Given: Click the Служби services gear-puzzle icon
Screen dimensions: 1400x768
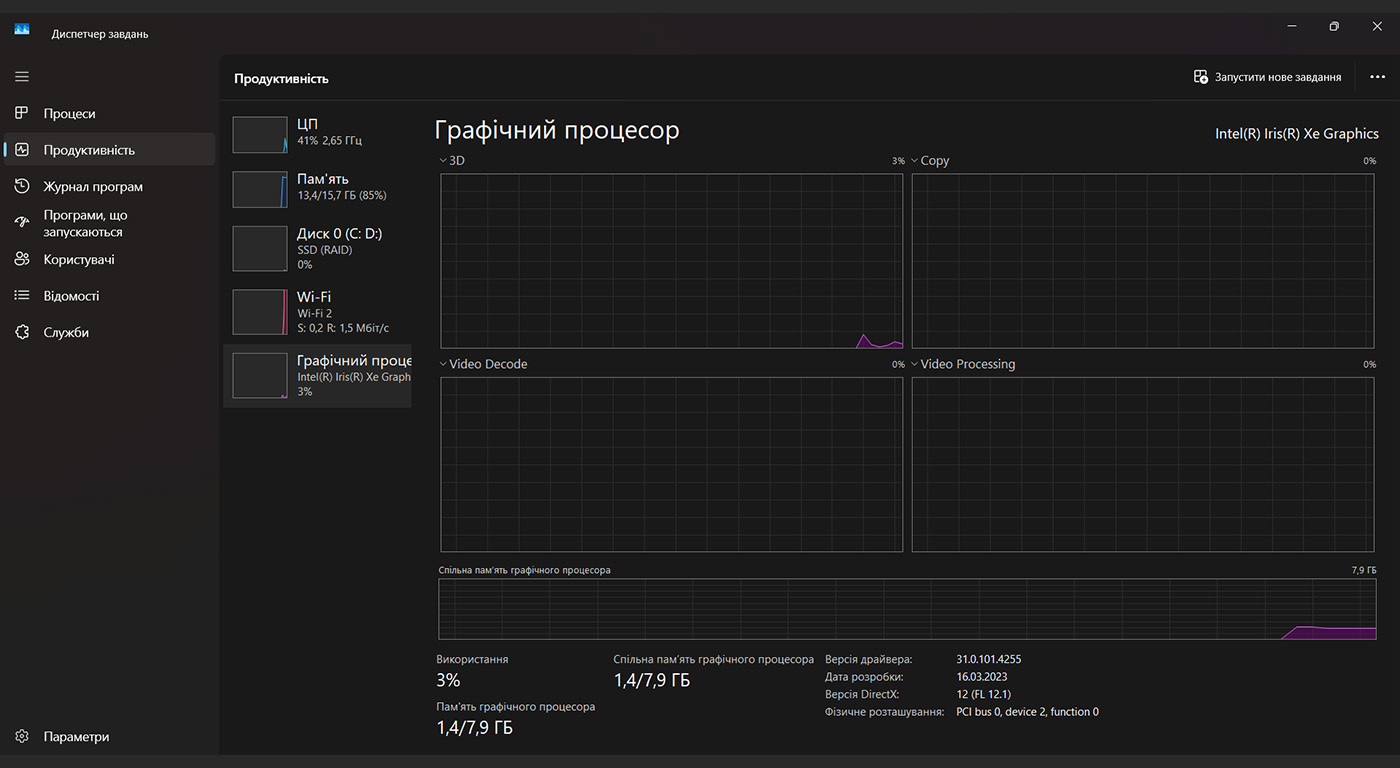Looking at the screenshot, I should click(22, 332).
